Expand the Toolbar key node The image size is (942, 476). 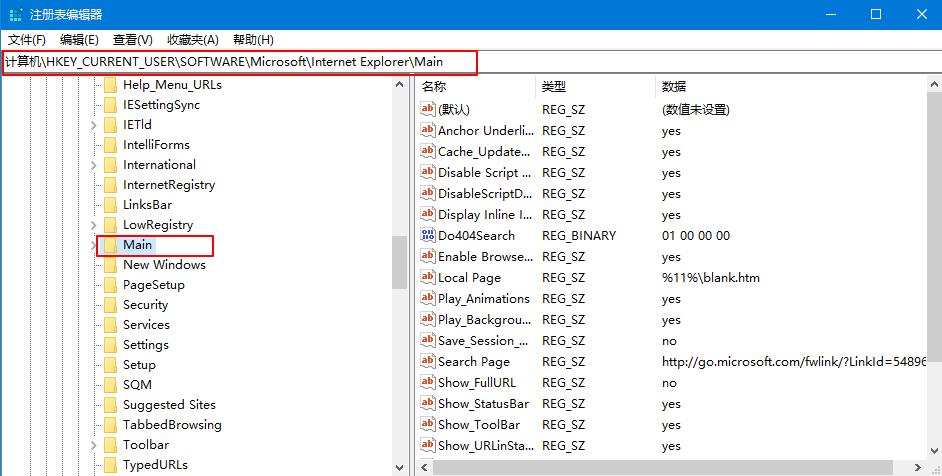point(94,445)
